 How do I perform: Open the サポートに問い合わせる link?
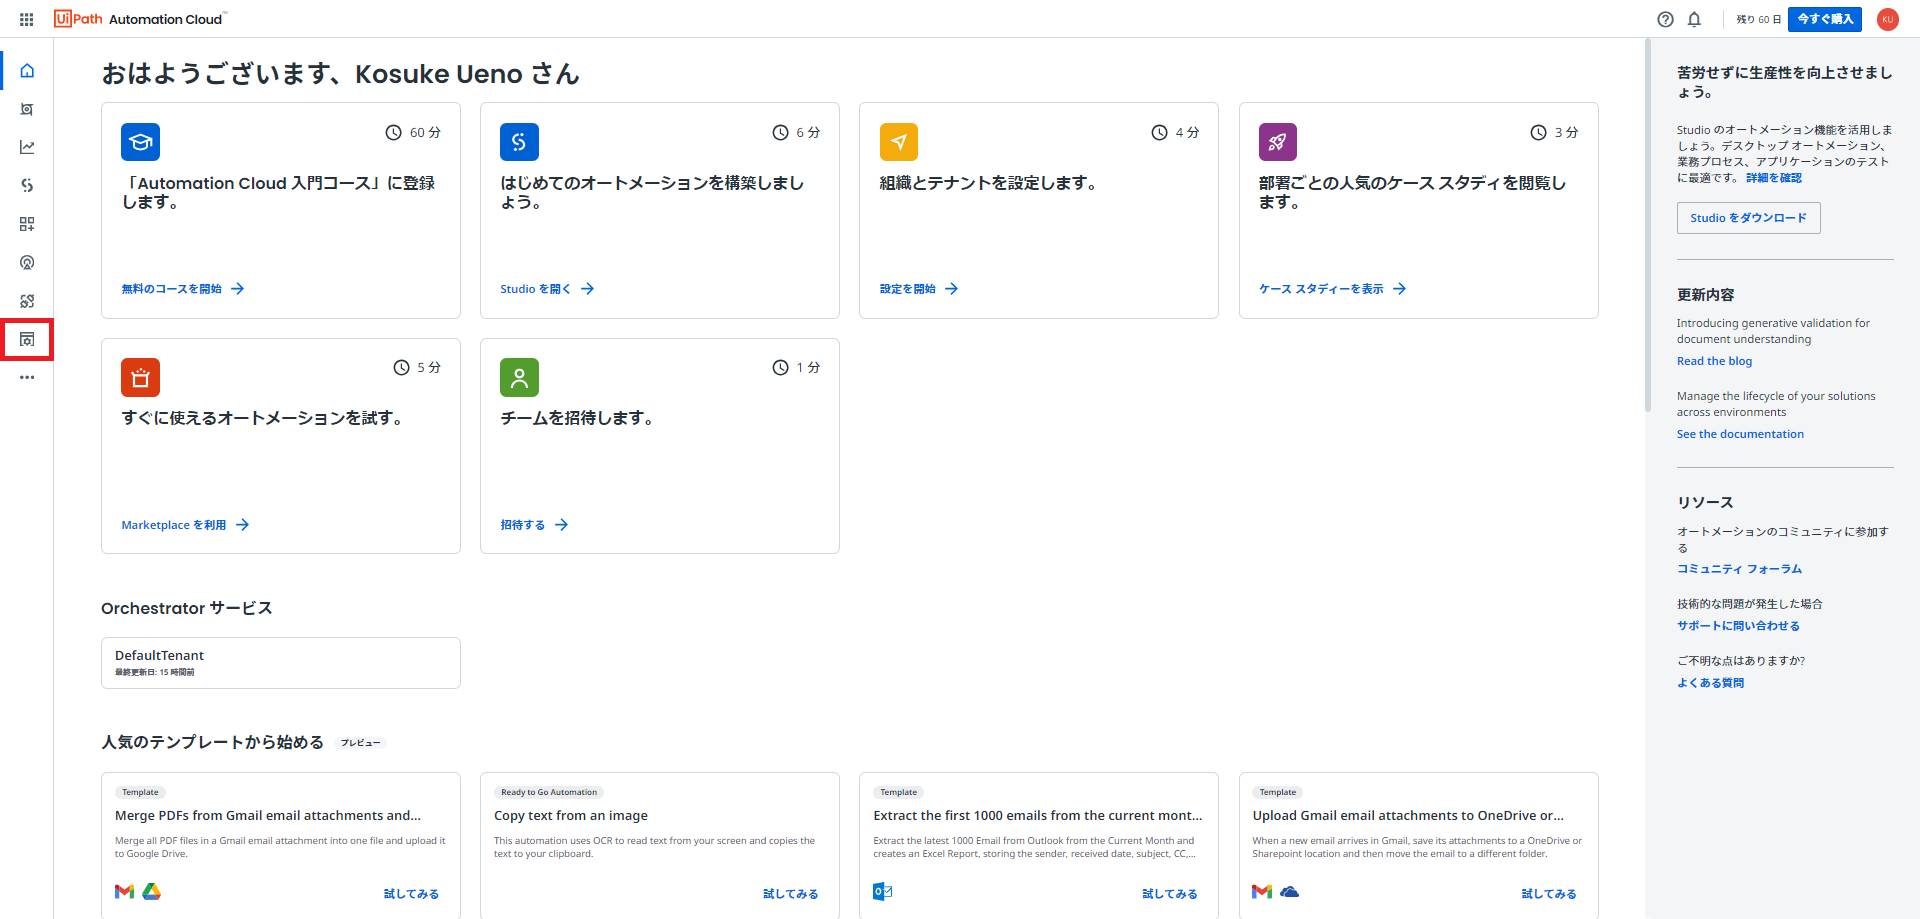(x=1738, y=626)
